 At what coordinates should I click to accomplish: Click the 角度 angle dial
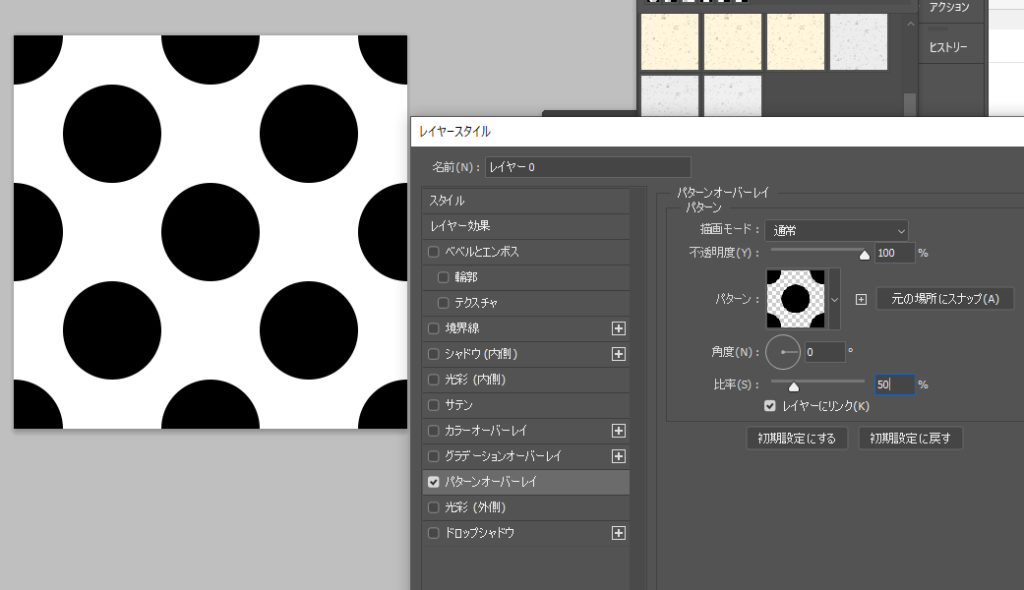coord(784,352)
